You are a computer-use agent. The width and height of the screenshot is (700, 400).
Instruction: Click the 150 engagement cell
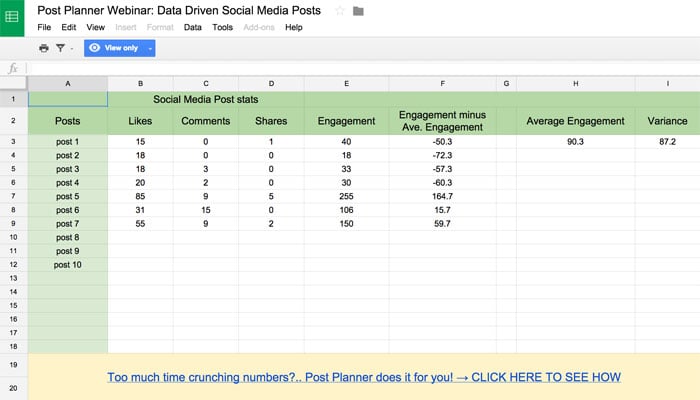[346, 224]
